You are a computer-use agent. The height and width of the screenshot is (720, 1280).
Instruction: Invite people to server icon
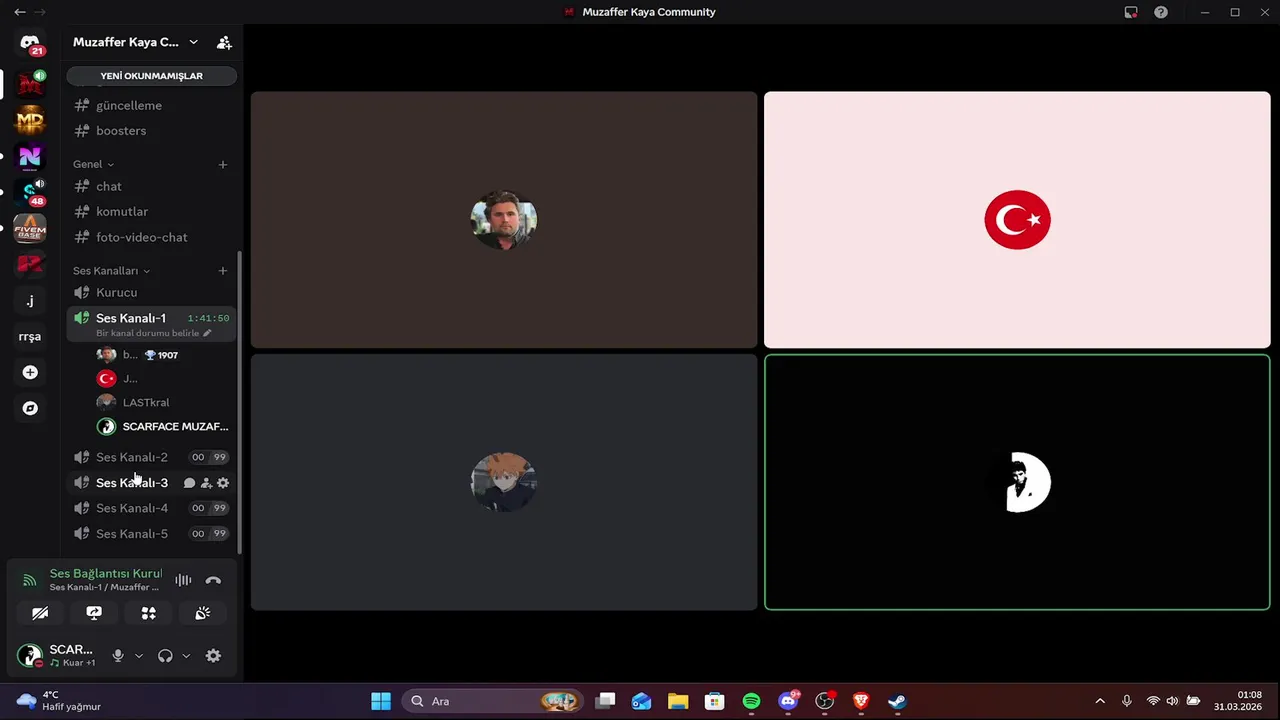224,42
